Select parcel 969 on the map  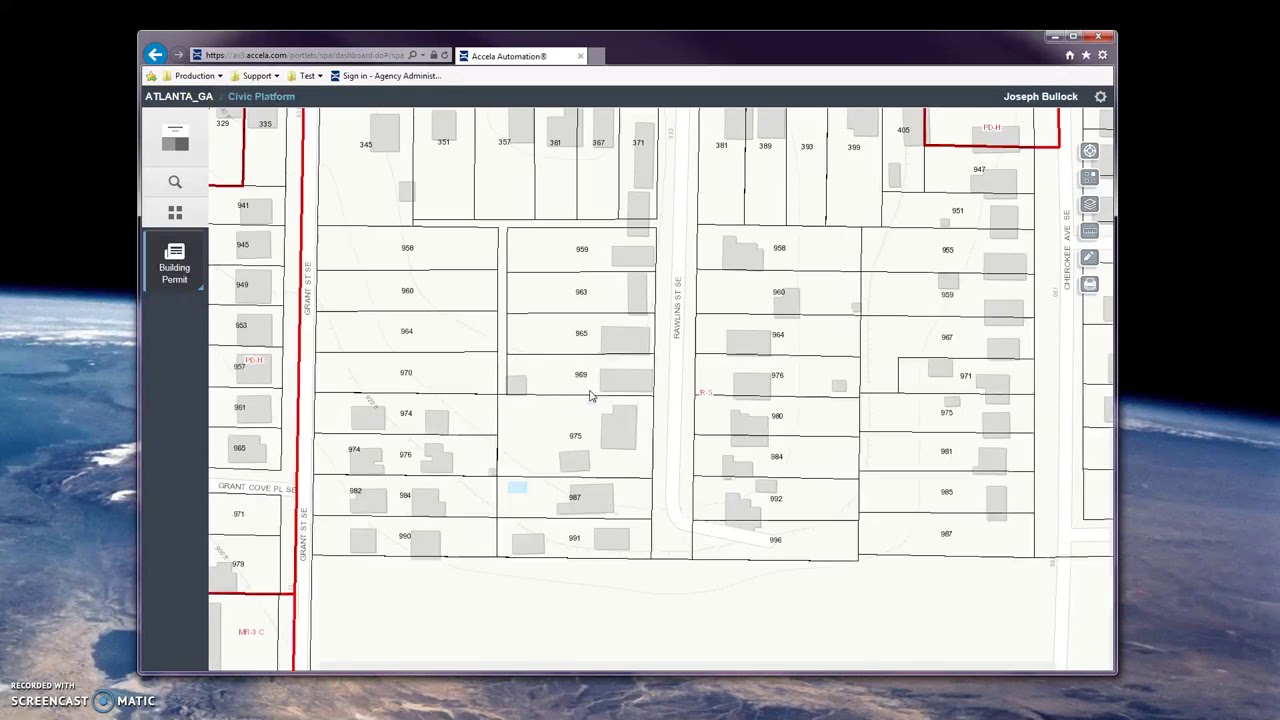coord(580,375)
